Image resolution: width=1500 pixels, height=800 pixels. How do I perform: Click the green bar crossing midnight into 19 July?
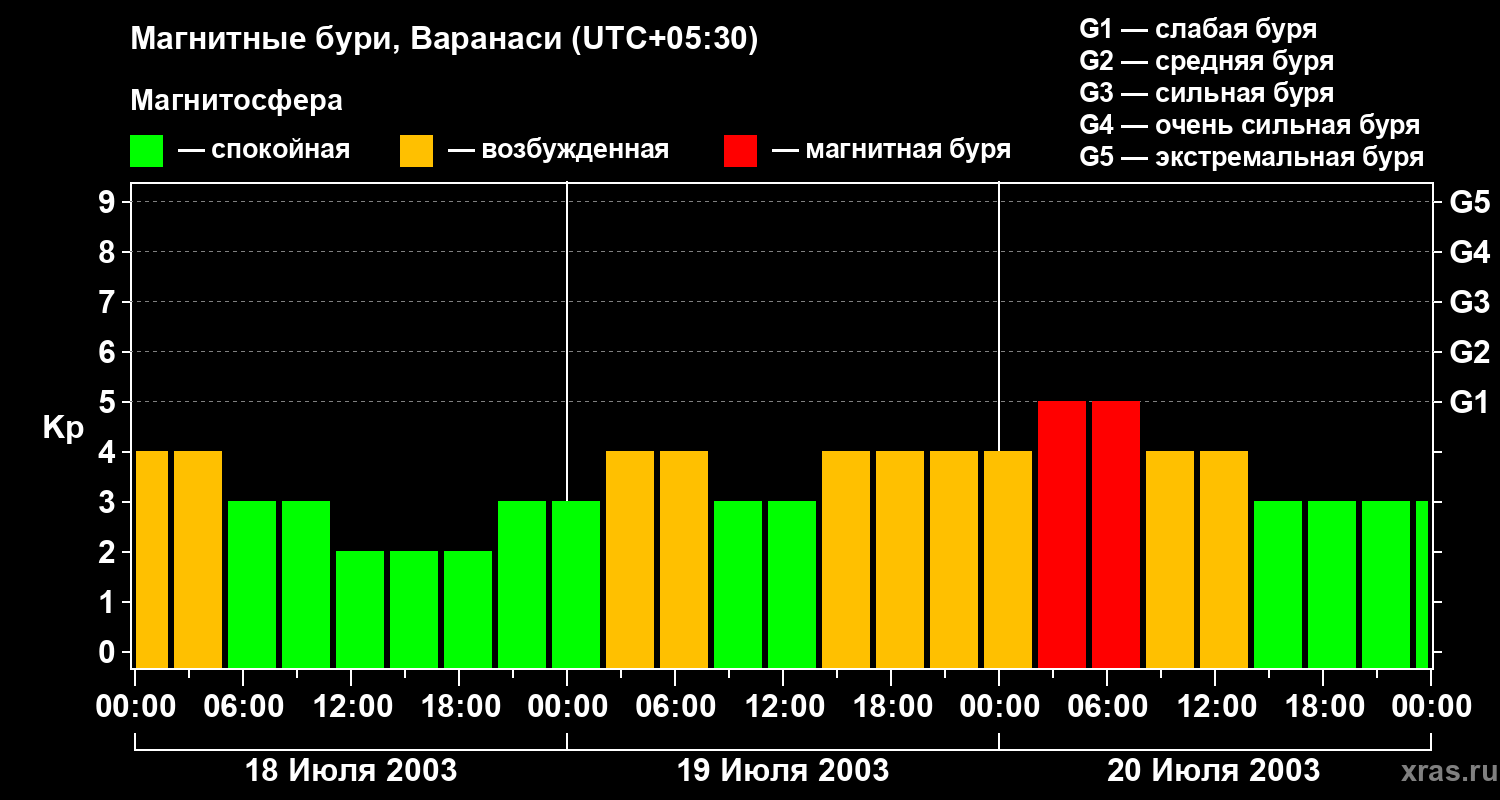pyautogui.click(x=576, y=584)
